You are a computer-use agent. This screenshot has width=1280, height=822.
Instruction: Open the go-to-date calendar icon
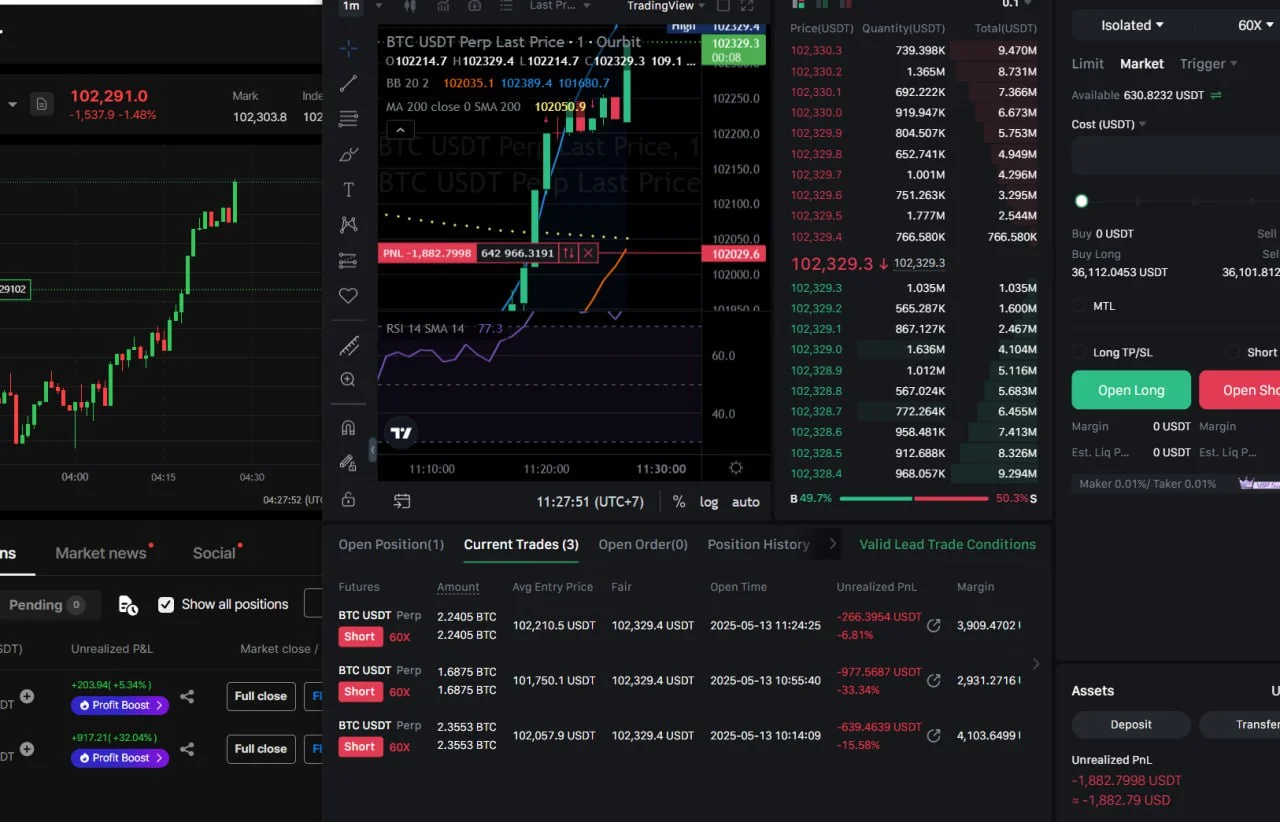pyautogui.click(x=402, y=501)
